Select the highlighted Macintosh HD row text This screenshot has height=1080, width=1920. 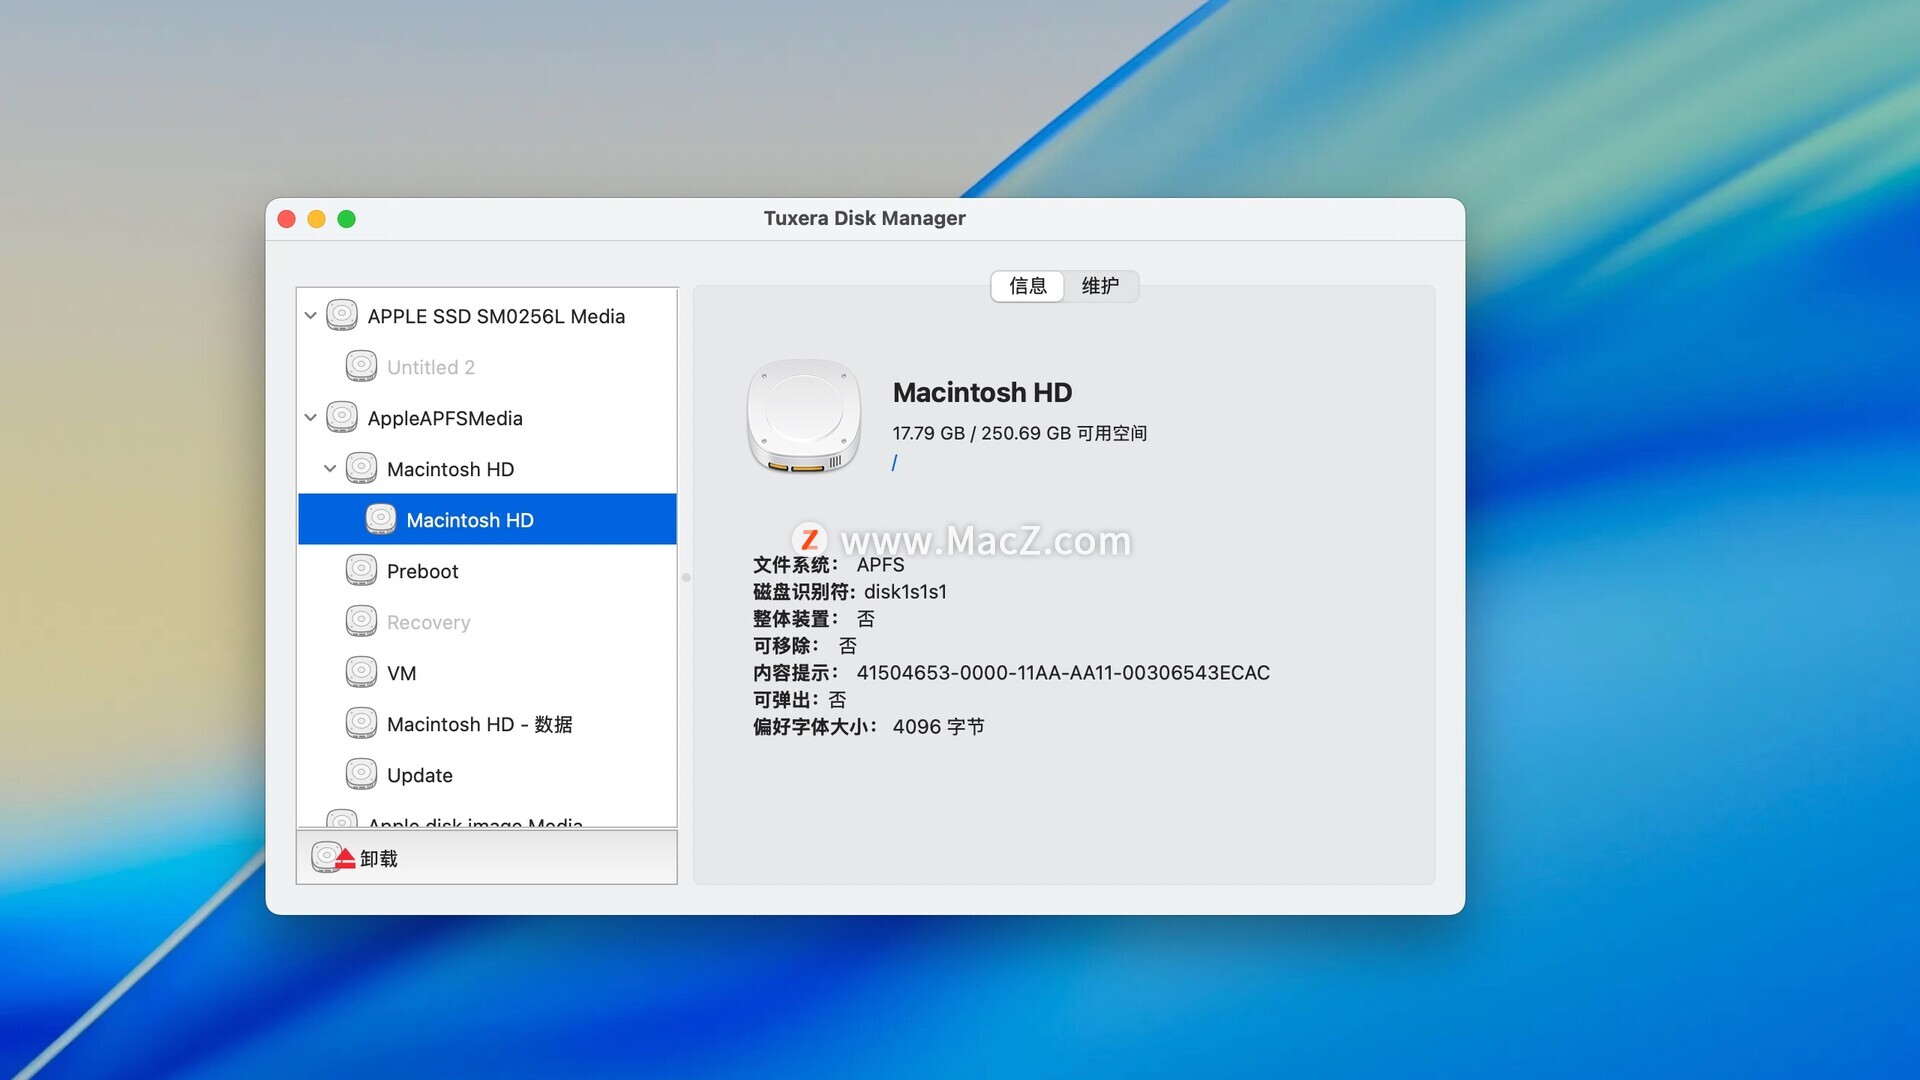coord(470,521)
